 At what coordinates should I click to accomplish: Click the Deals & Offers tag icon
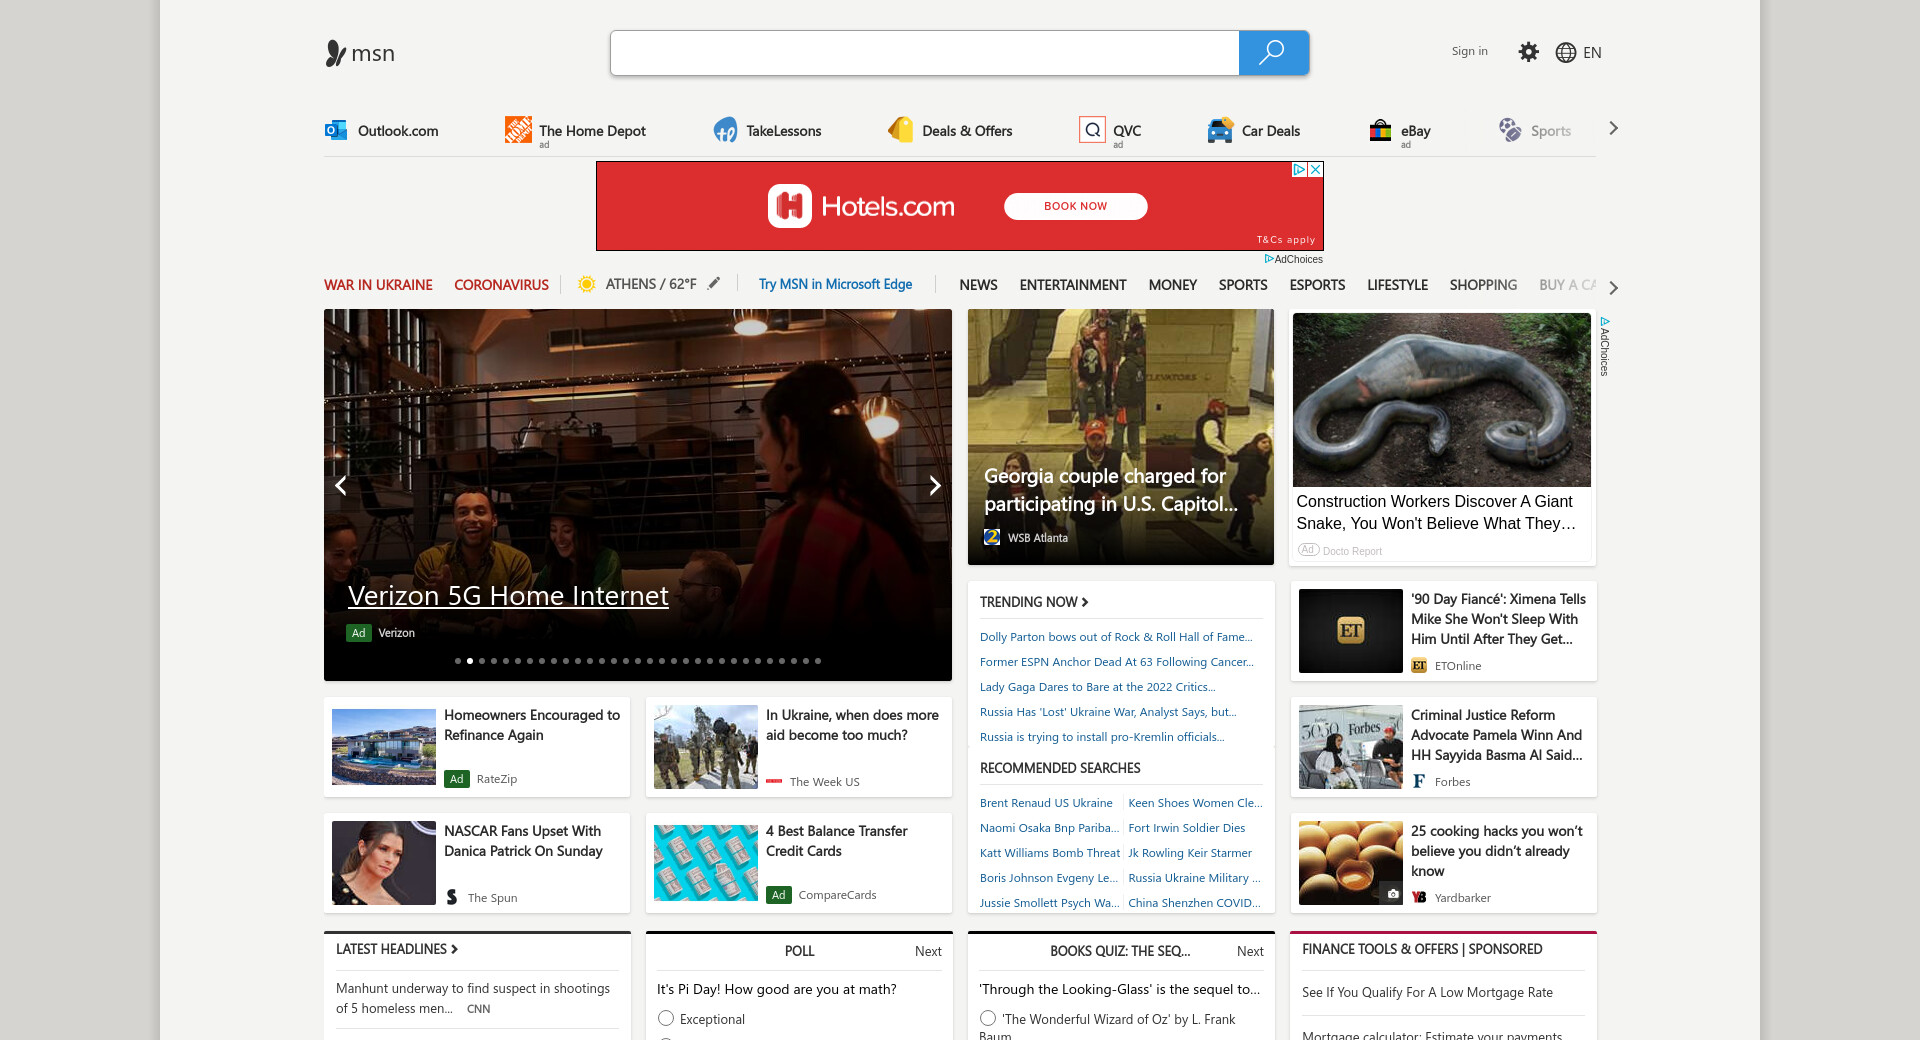click(x=900, y=130)
